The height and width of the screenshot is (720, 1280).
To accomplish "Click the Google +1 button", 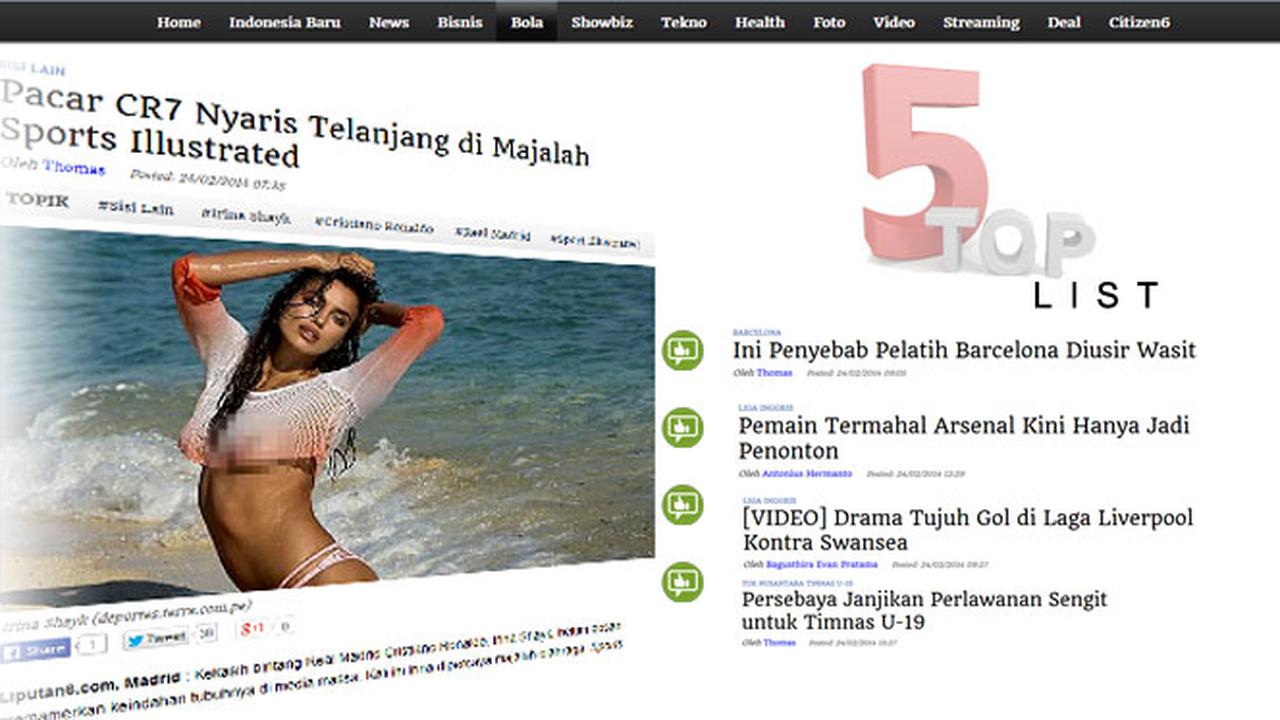I will (252, 629).
